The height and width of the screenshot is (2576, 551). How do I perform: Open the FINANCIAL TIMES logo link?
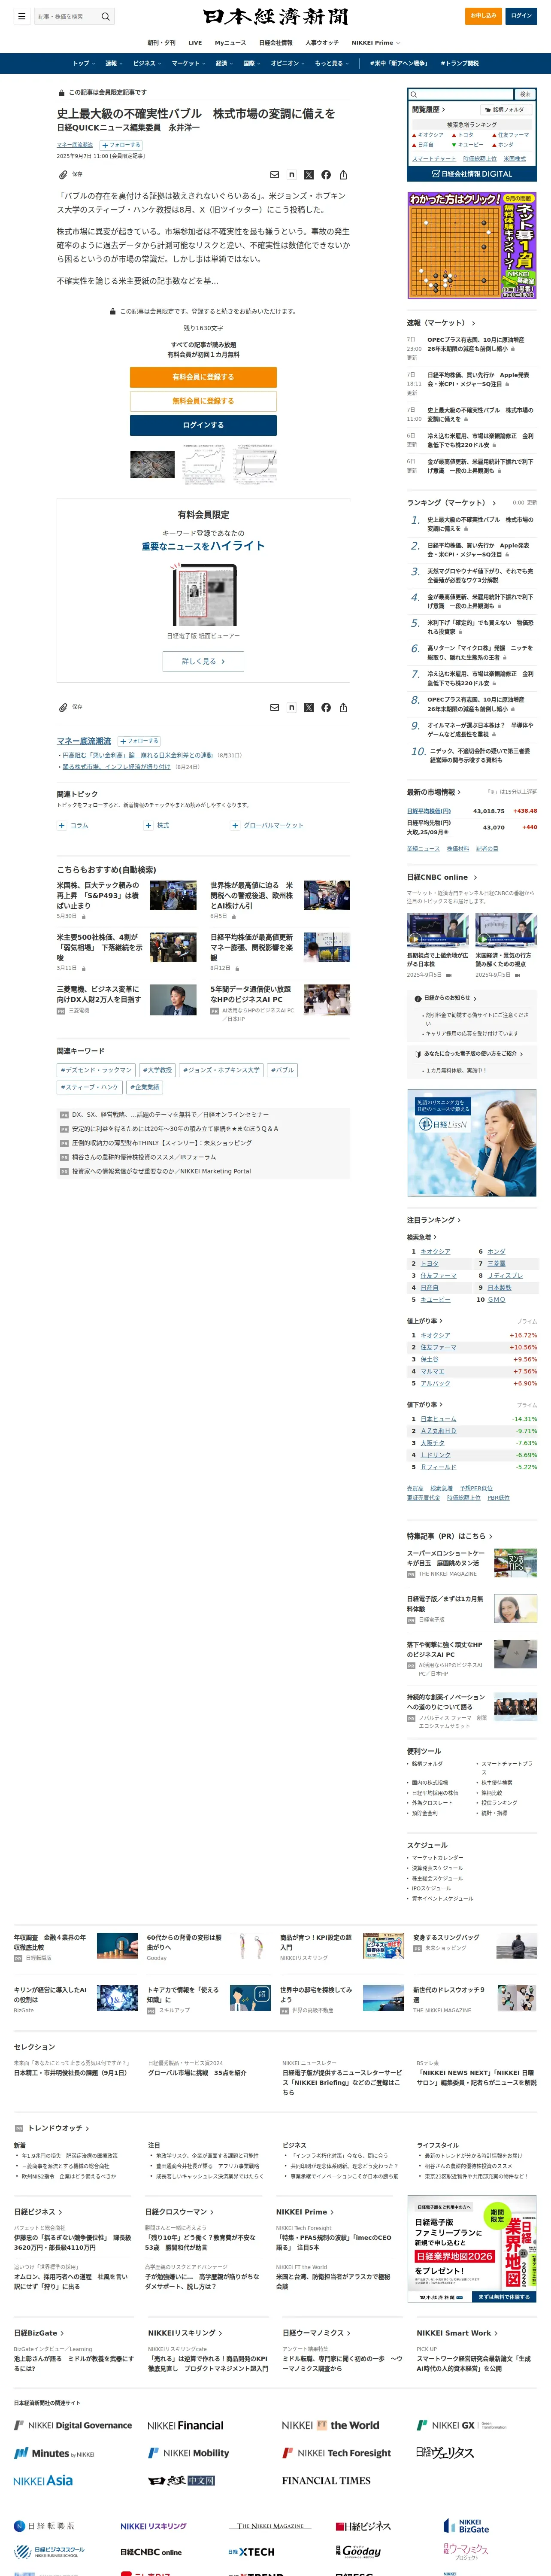click(x=326, y=2480)
